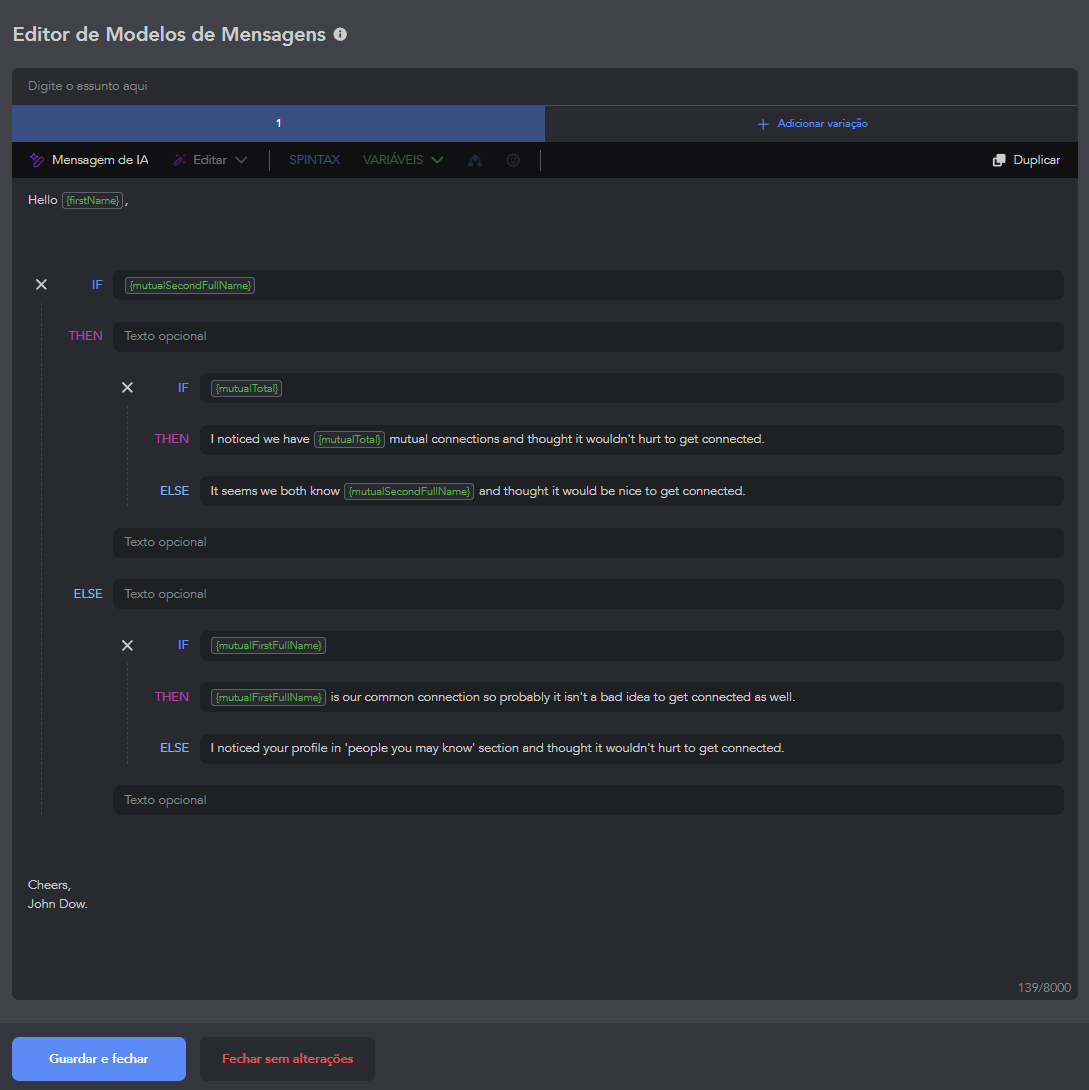Click the 'Cheers,' closing line

[x=49, y=885]
